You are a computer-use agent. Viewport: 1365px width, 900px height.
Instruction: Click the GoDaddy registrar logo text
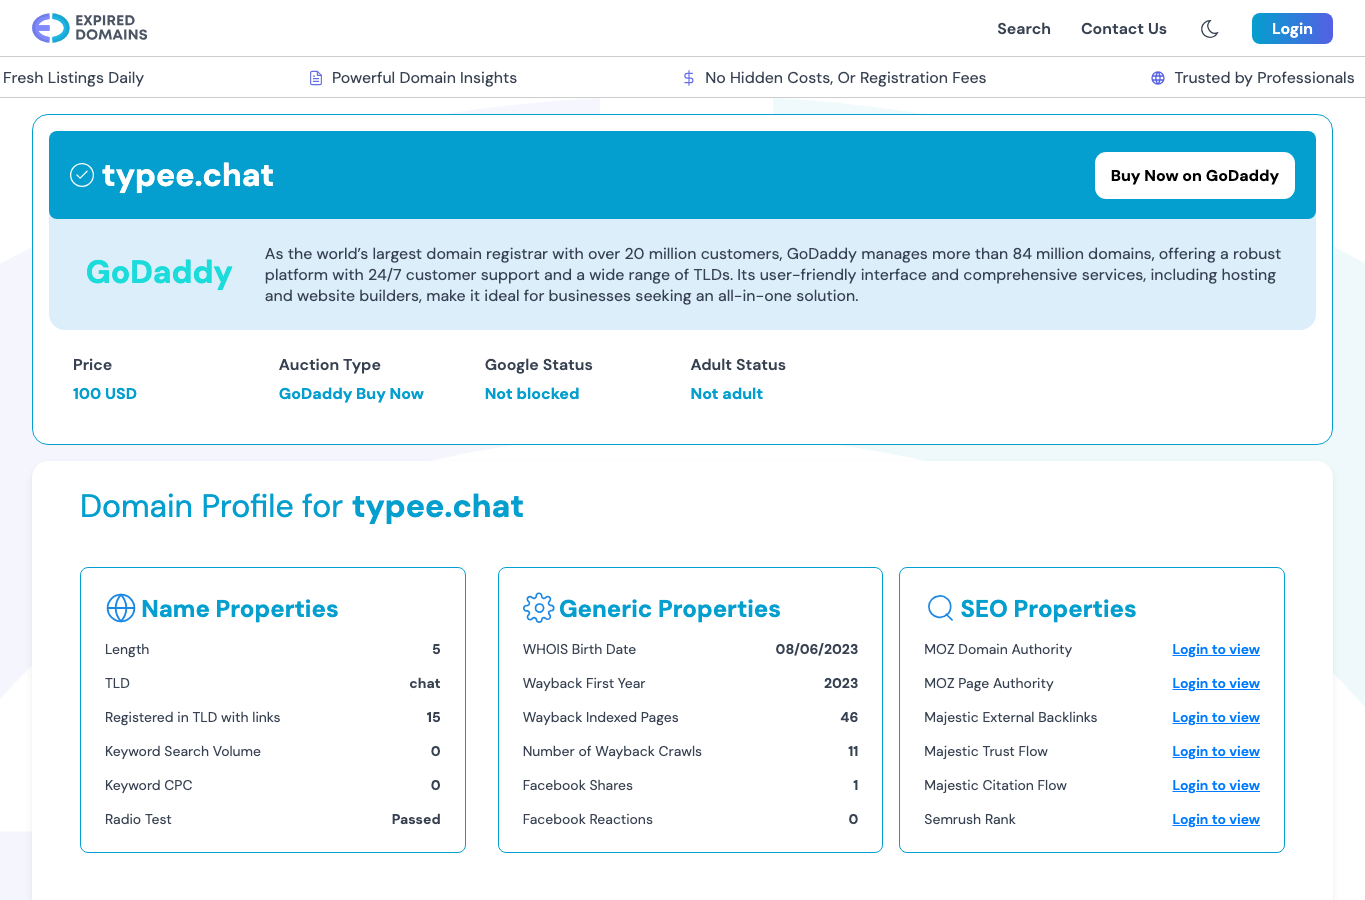159,272
